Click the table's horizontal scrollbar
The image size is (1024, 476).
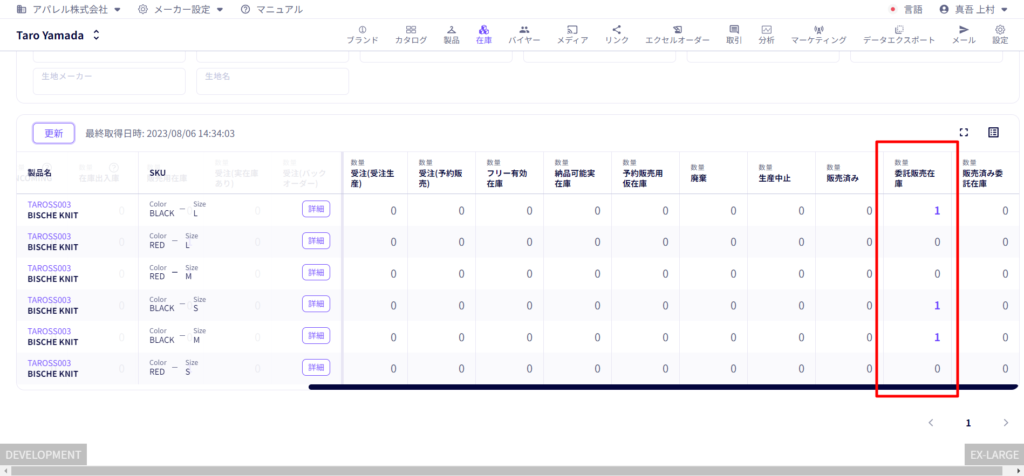662,387
